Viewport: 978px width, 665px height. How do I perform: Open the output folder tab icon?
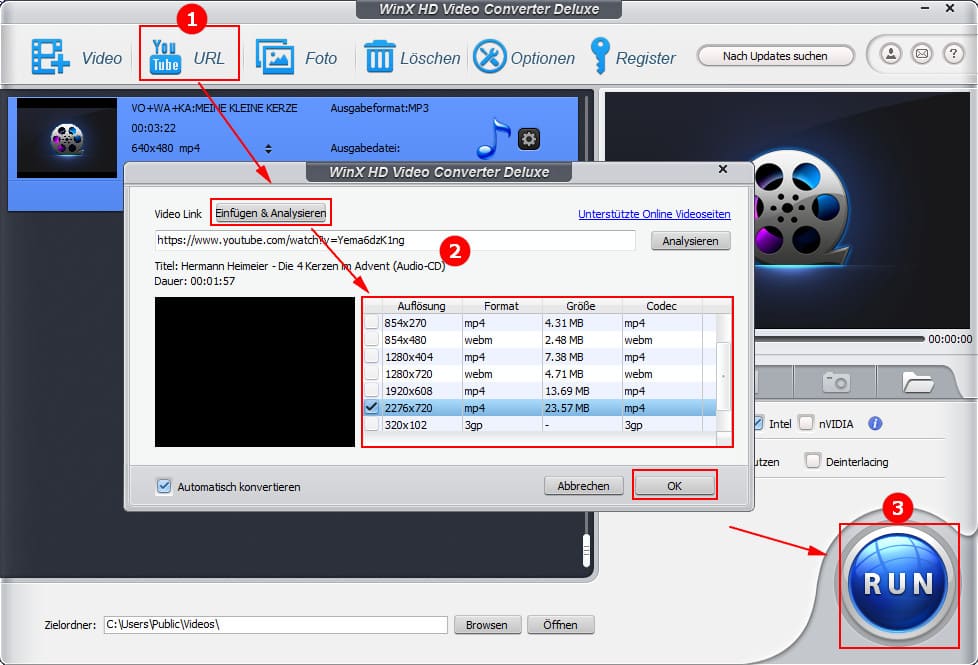point(917,382)
